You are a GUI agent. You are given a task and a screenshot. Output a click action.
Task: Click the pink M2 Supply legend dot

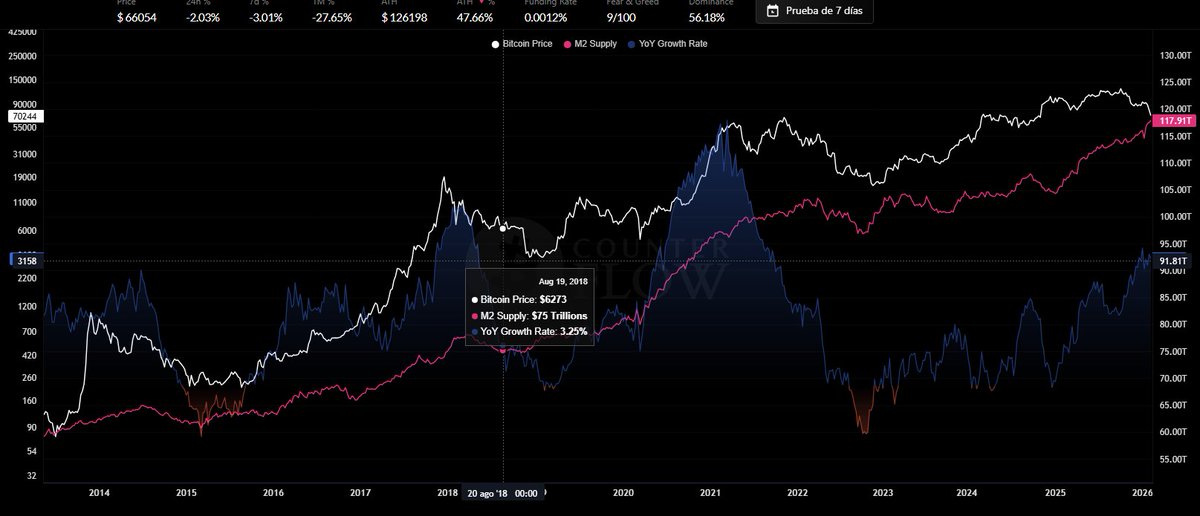coord(567,44)
